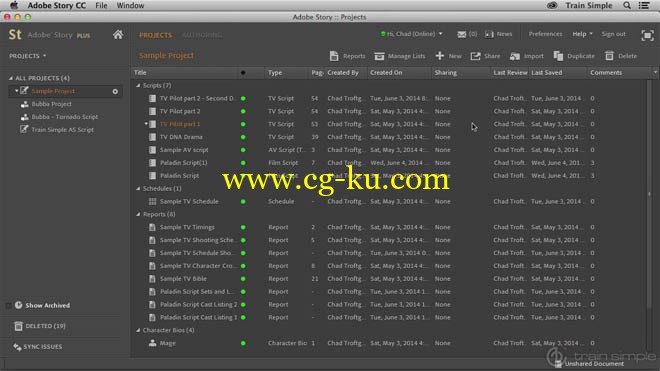Viewport: 660px width, 371px height.
Task: Click the Mage character bio icon
Action: (152, 343)
